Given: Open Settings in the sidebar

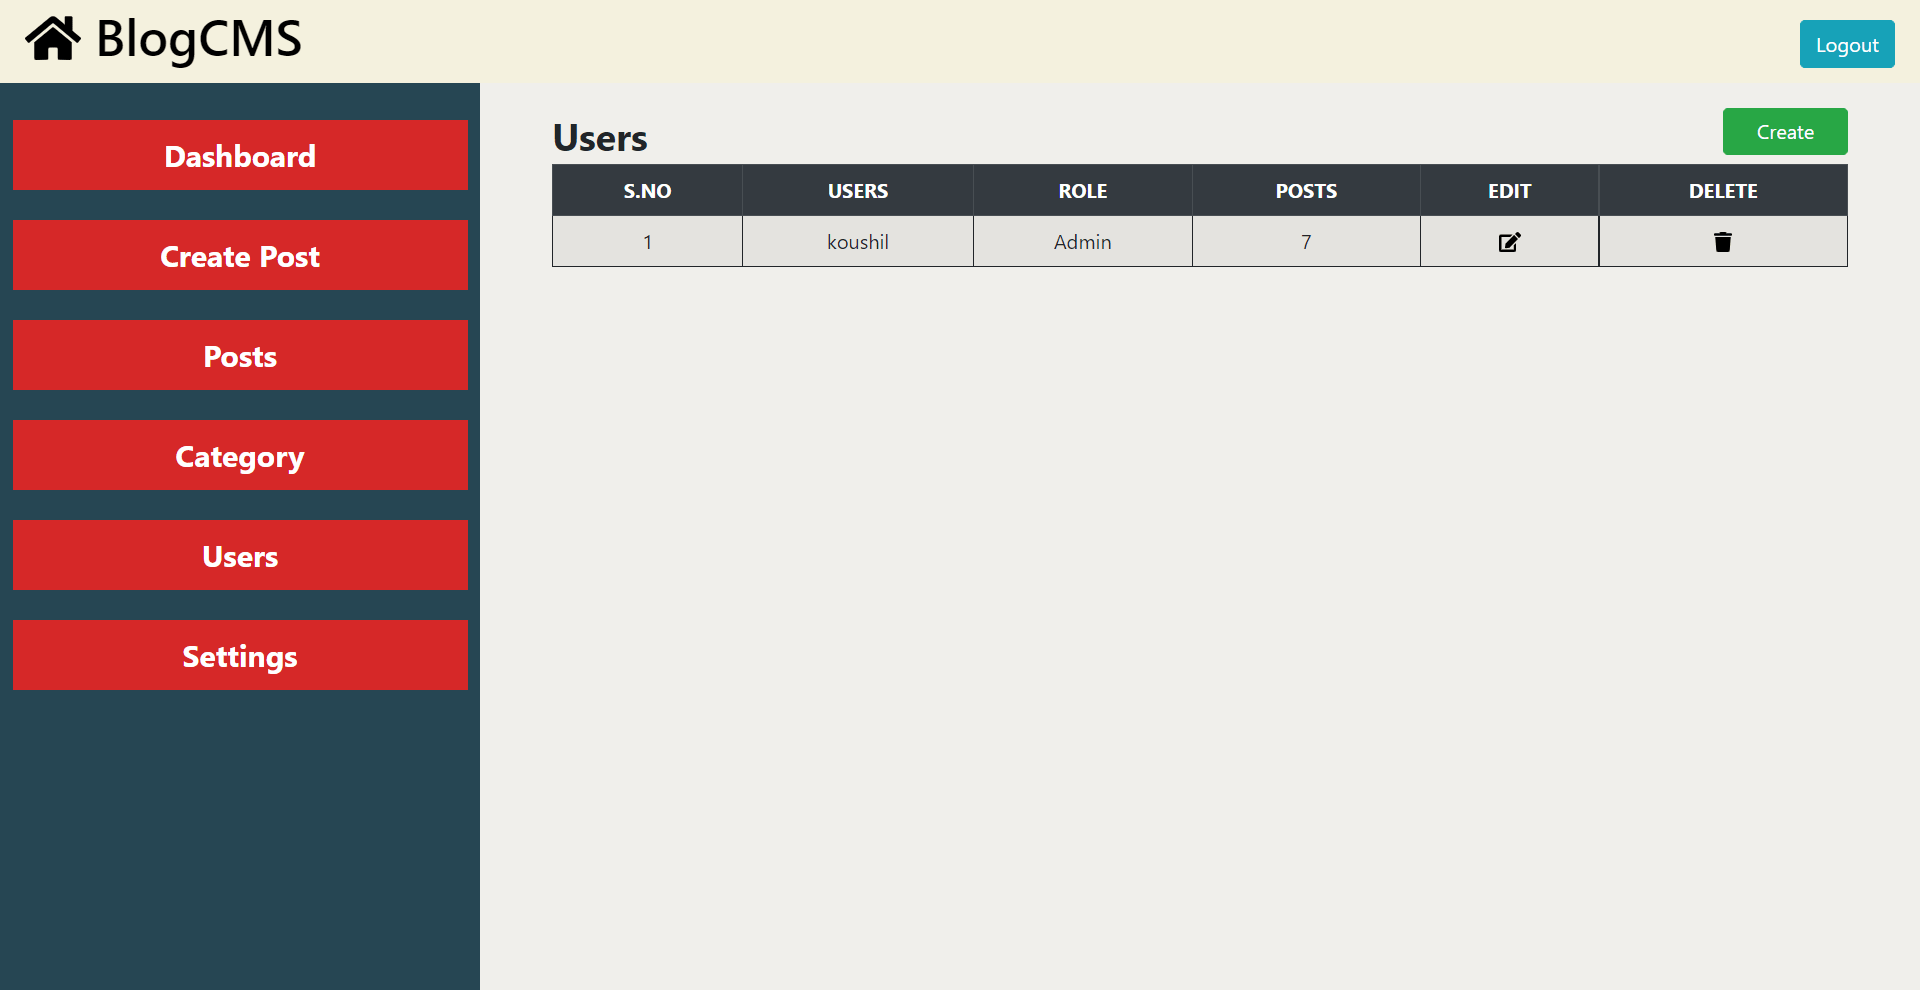Looking at the screenshot, I should [x=240, y=655].
